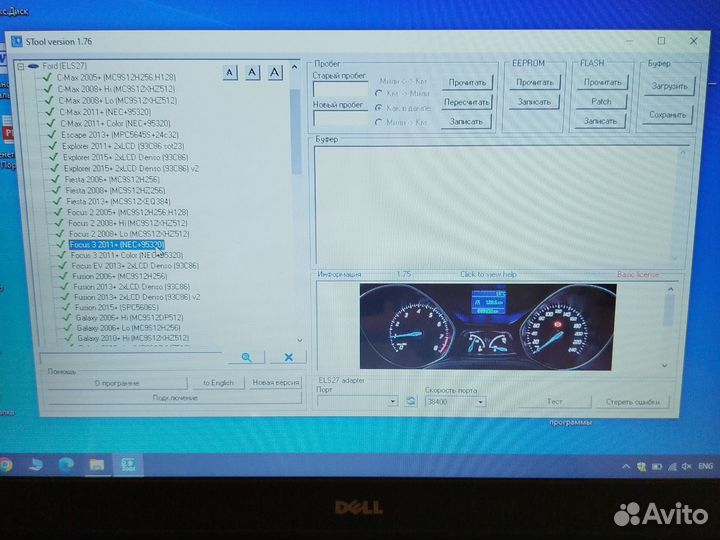This screenshot has width=720, height=540.
Task: Click the Тест button
Action: click(555, 401)
